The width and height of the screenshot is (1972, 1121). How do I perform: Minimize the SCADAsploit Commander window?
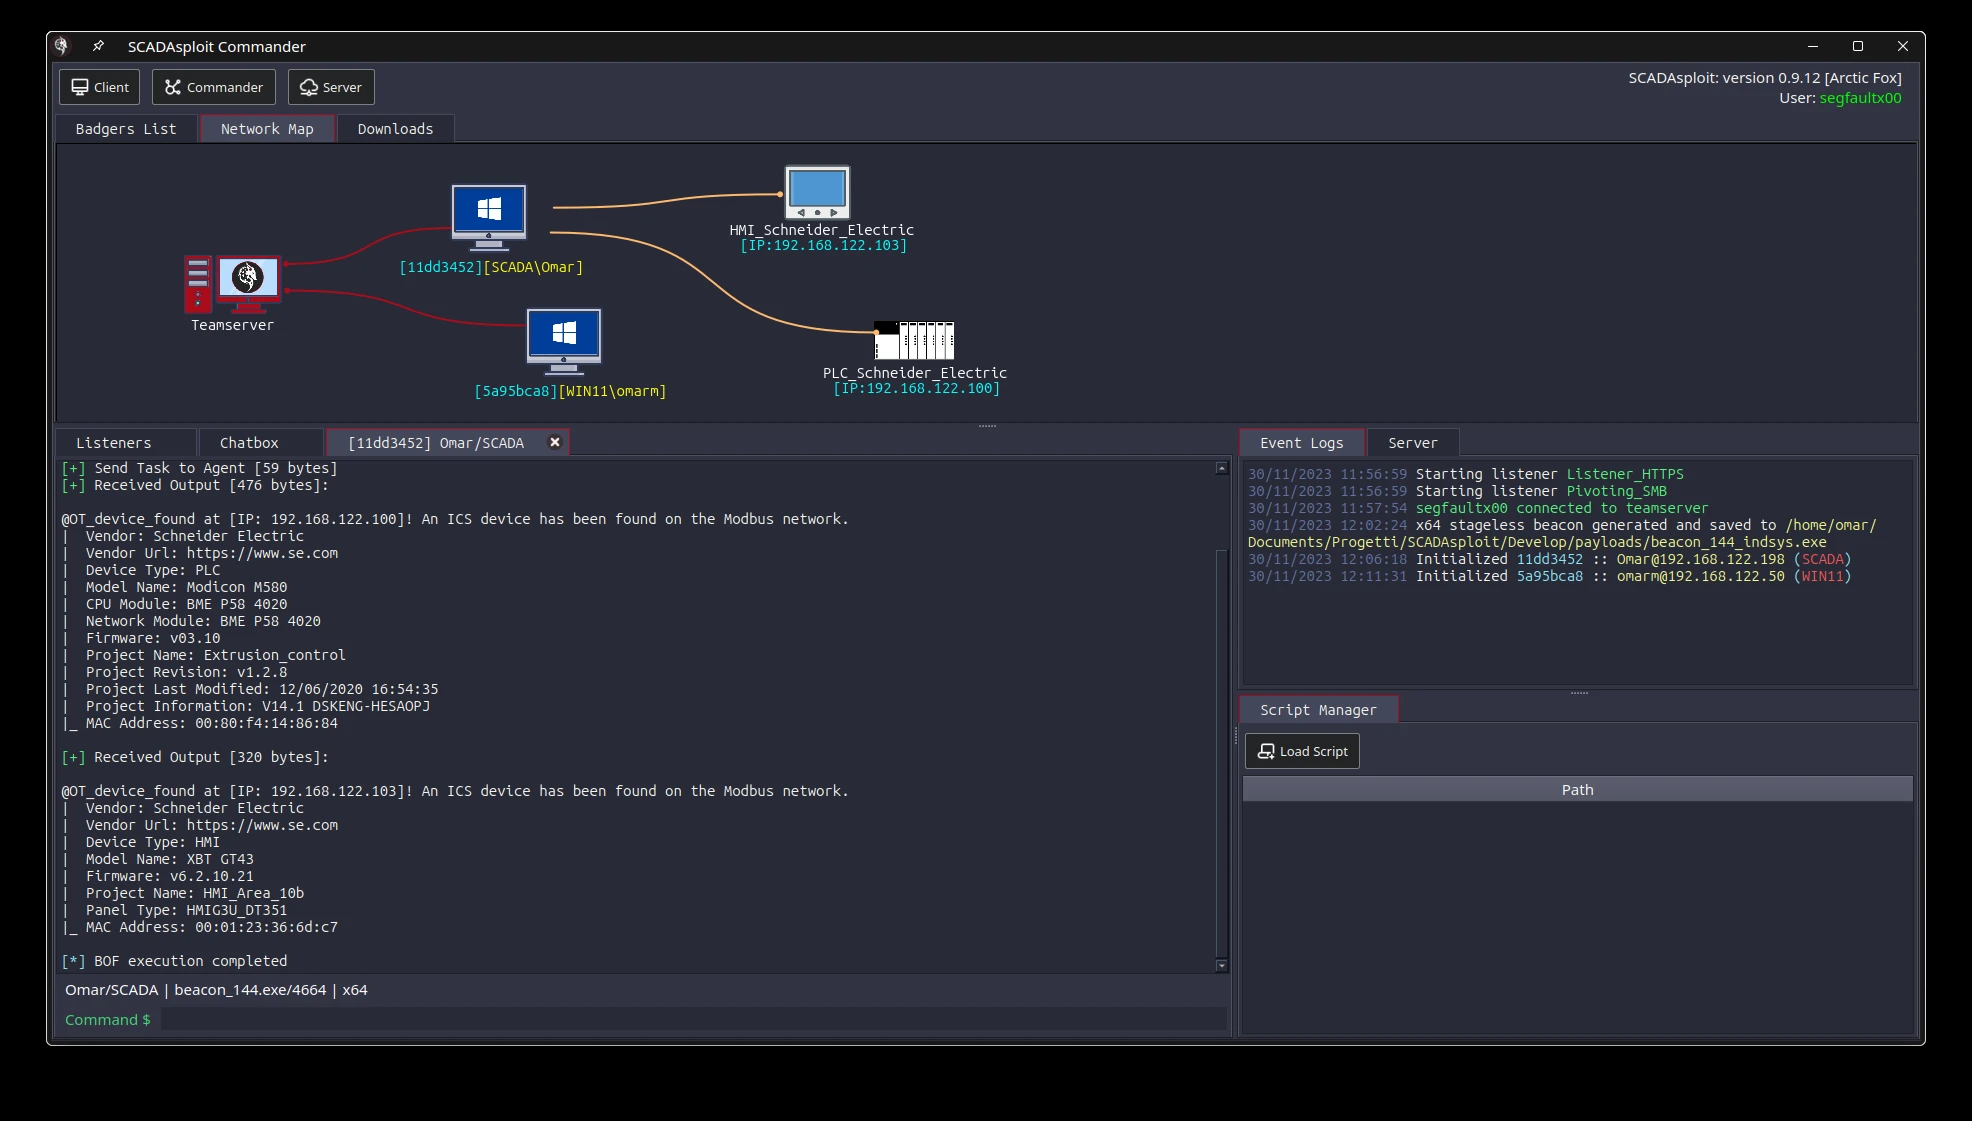(x=1812, y=46)
